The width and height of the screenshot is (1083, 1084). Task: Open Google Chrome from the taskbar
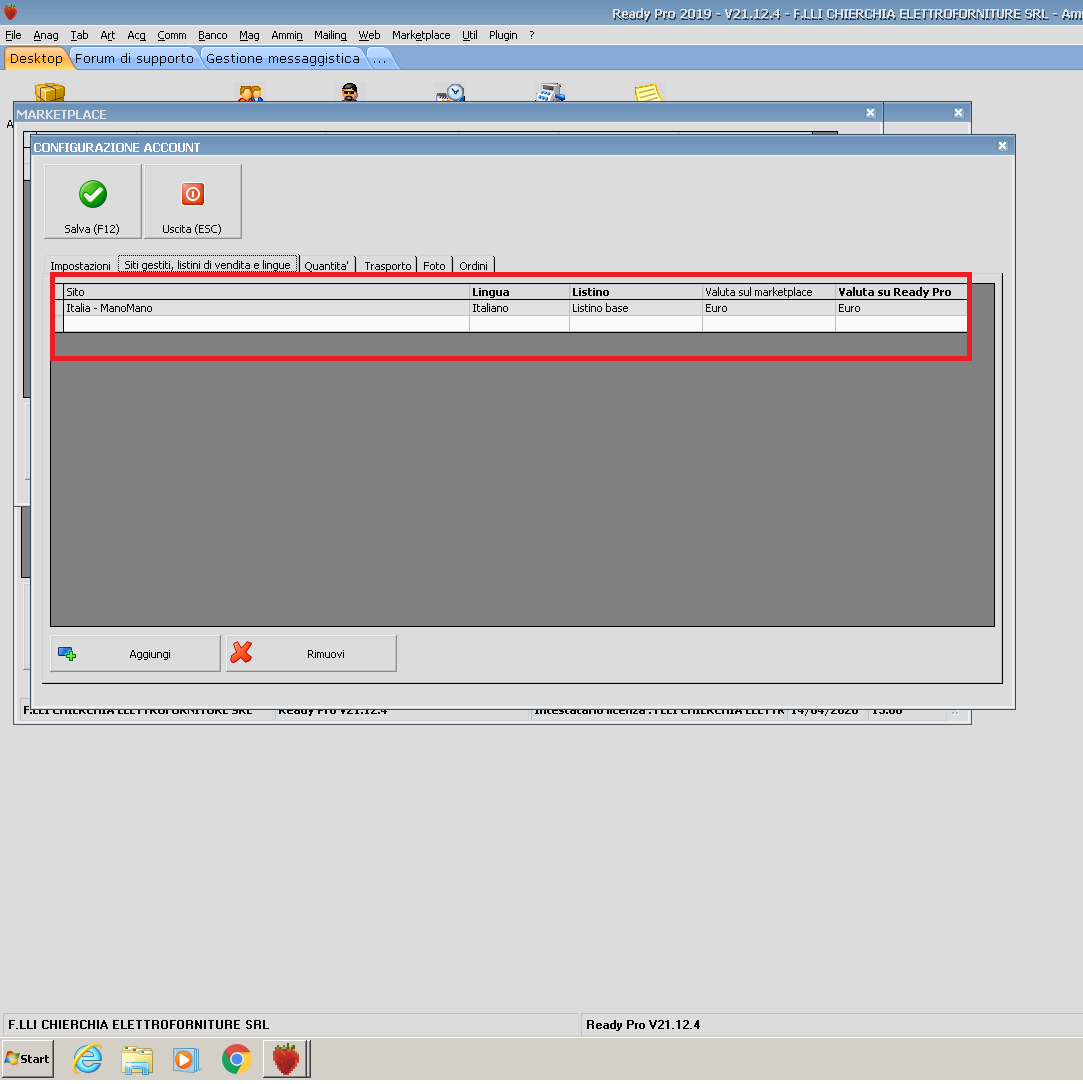(236, 1059)
